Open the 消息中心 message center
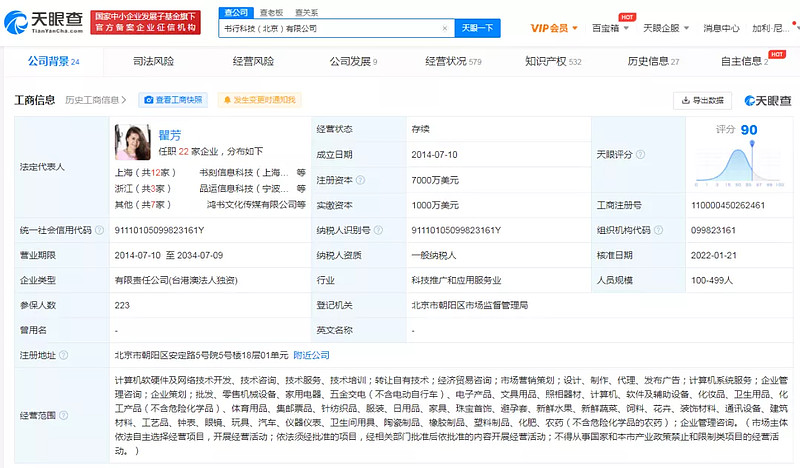The width and height of the screenshot is (800, 468). point(721,28)
